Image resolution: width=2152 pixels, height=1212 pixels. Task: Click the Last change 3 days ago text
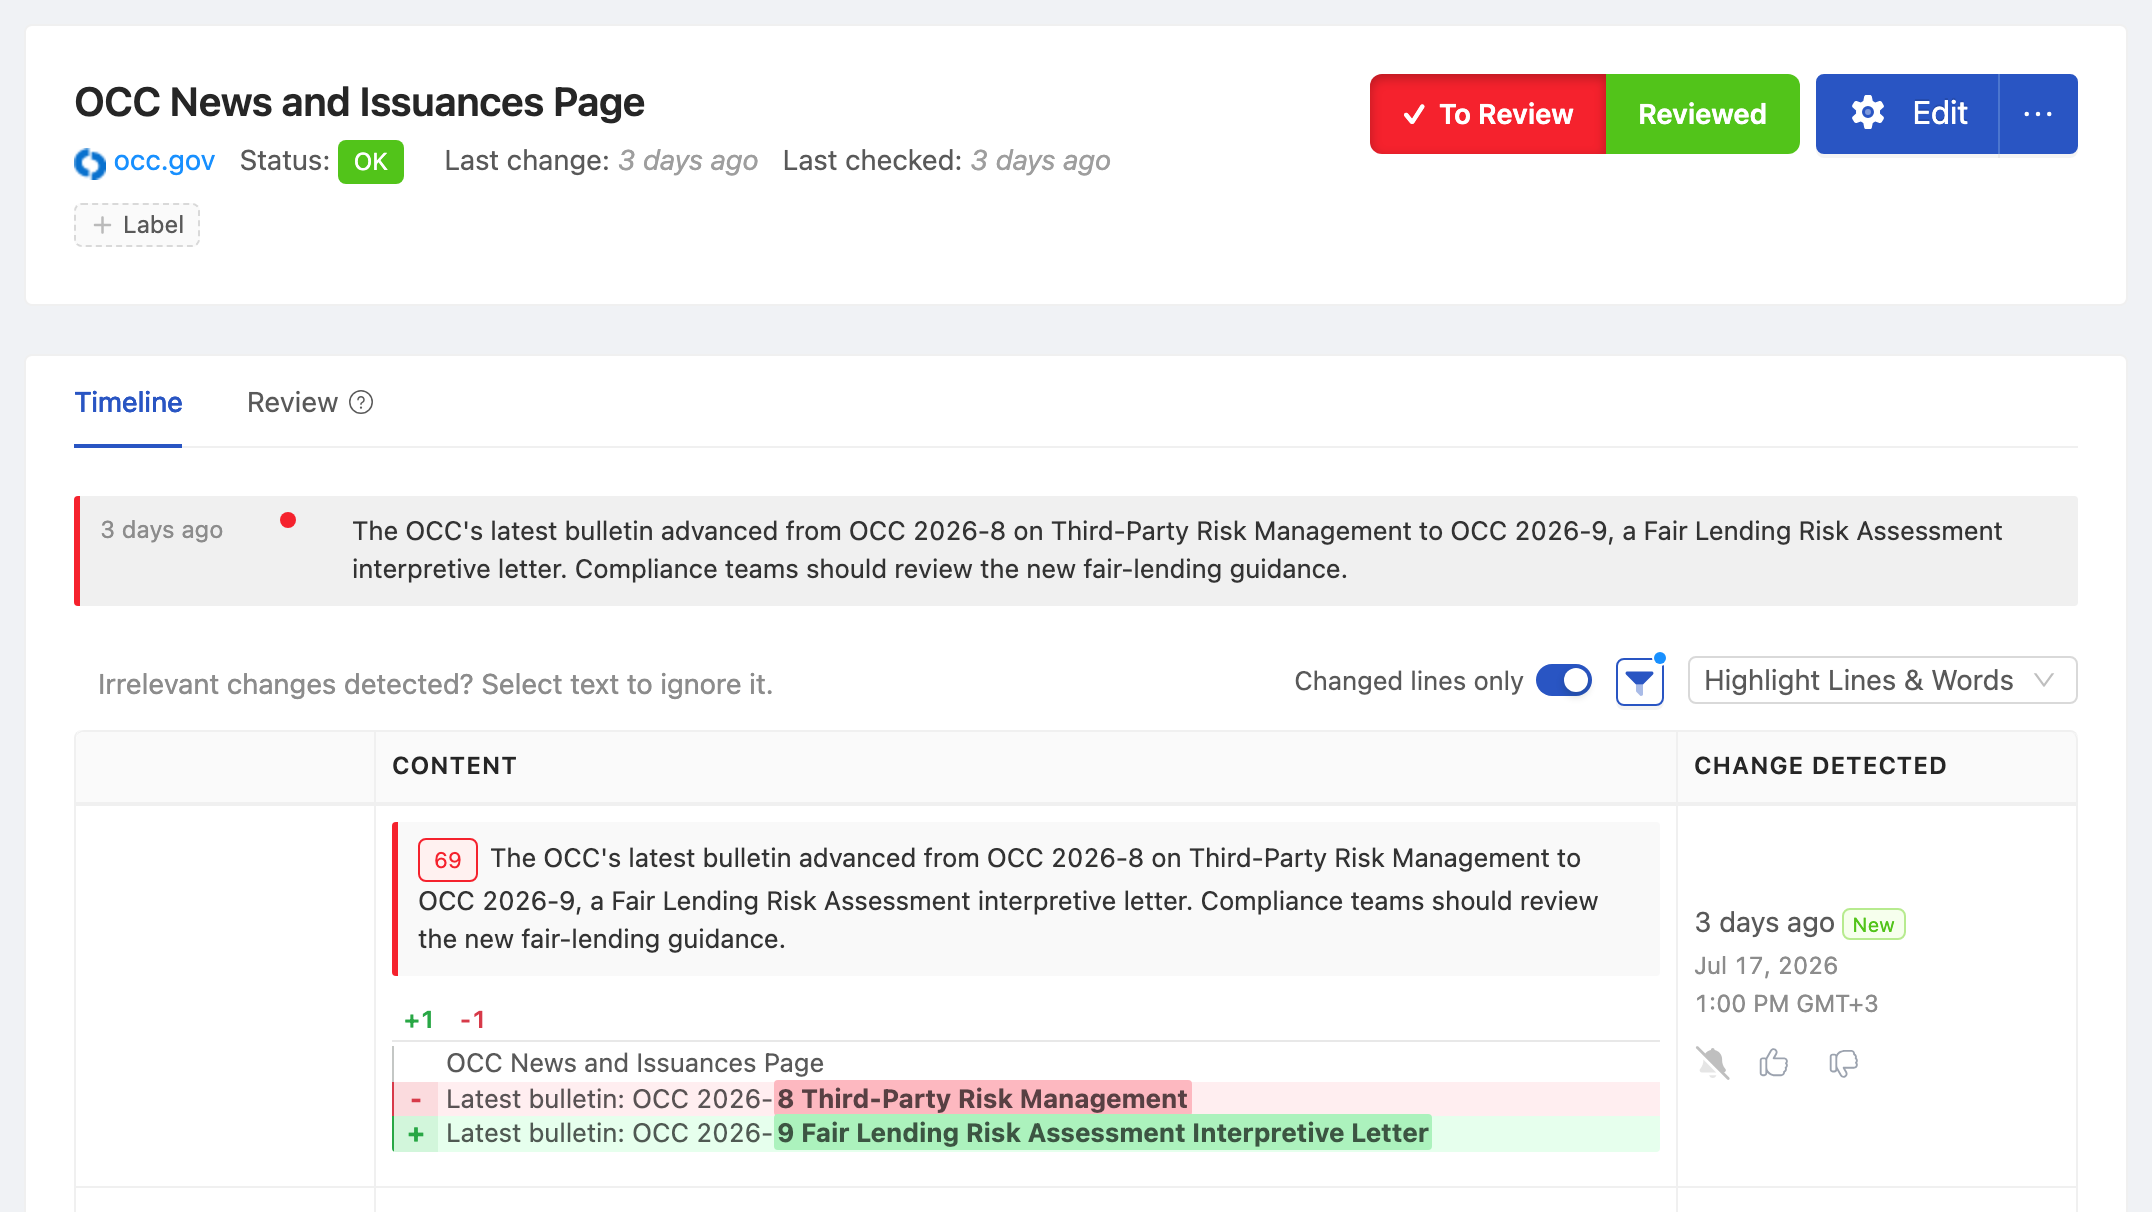click(601, 161)
